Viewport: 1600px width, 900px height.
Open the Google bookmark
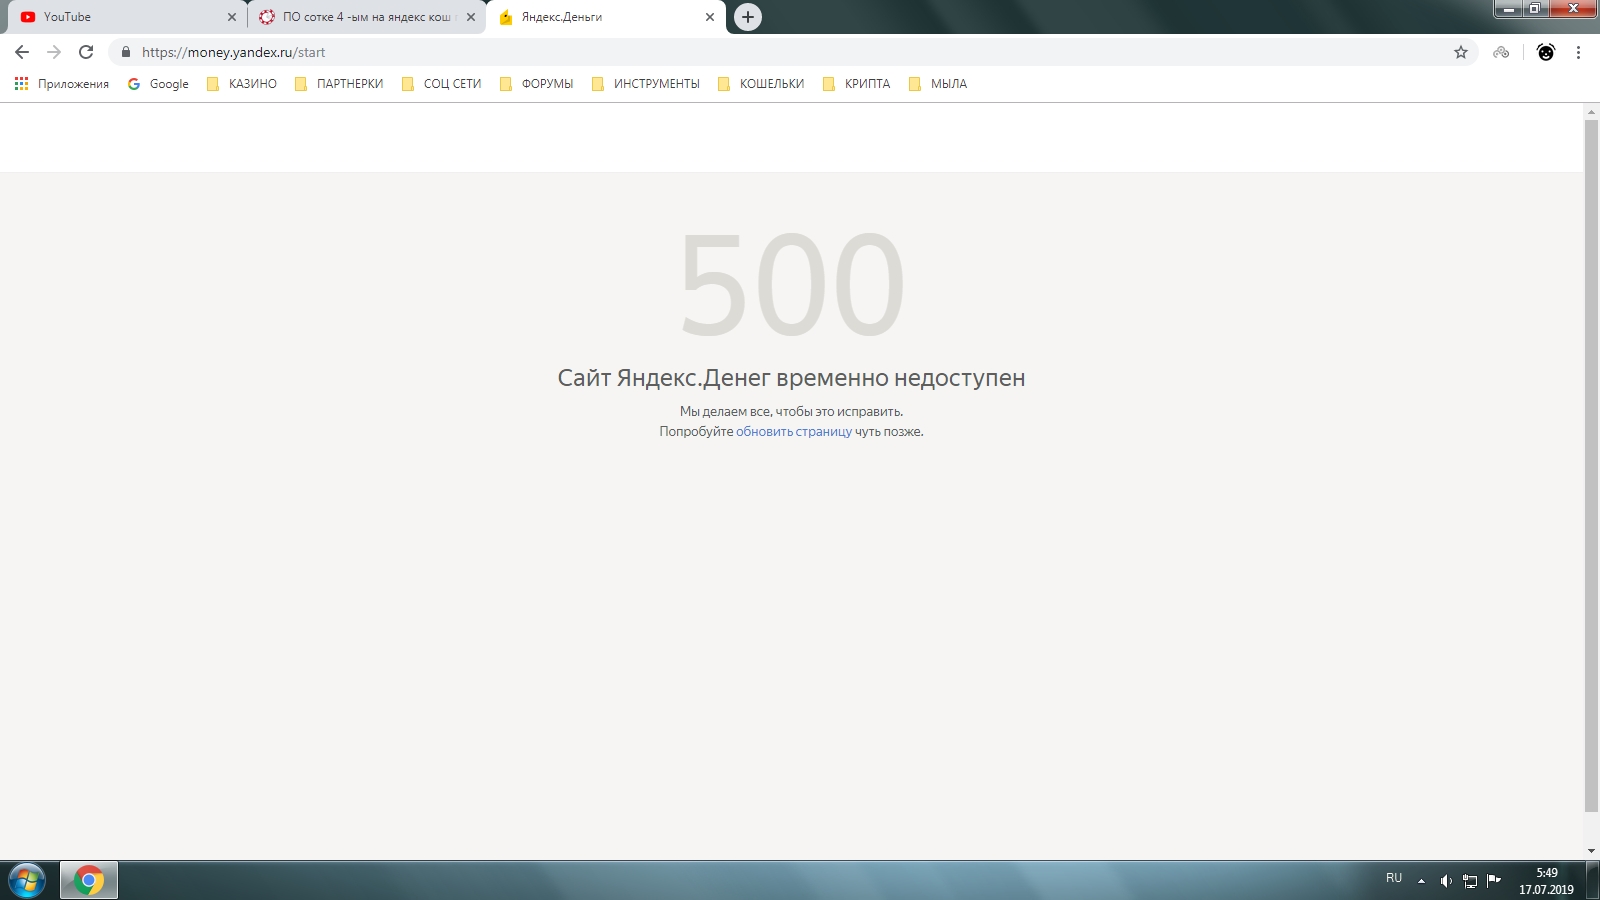(158, 84)
